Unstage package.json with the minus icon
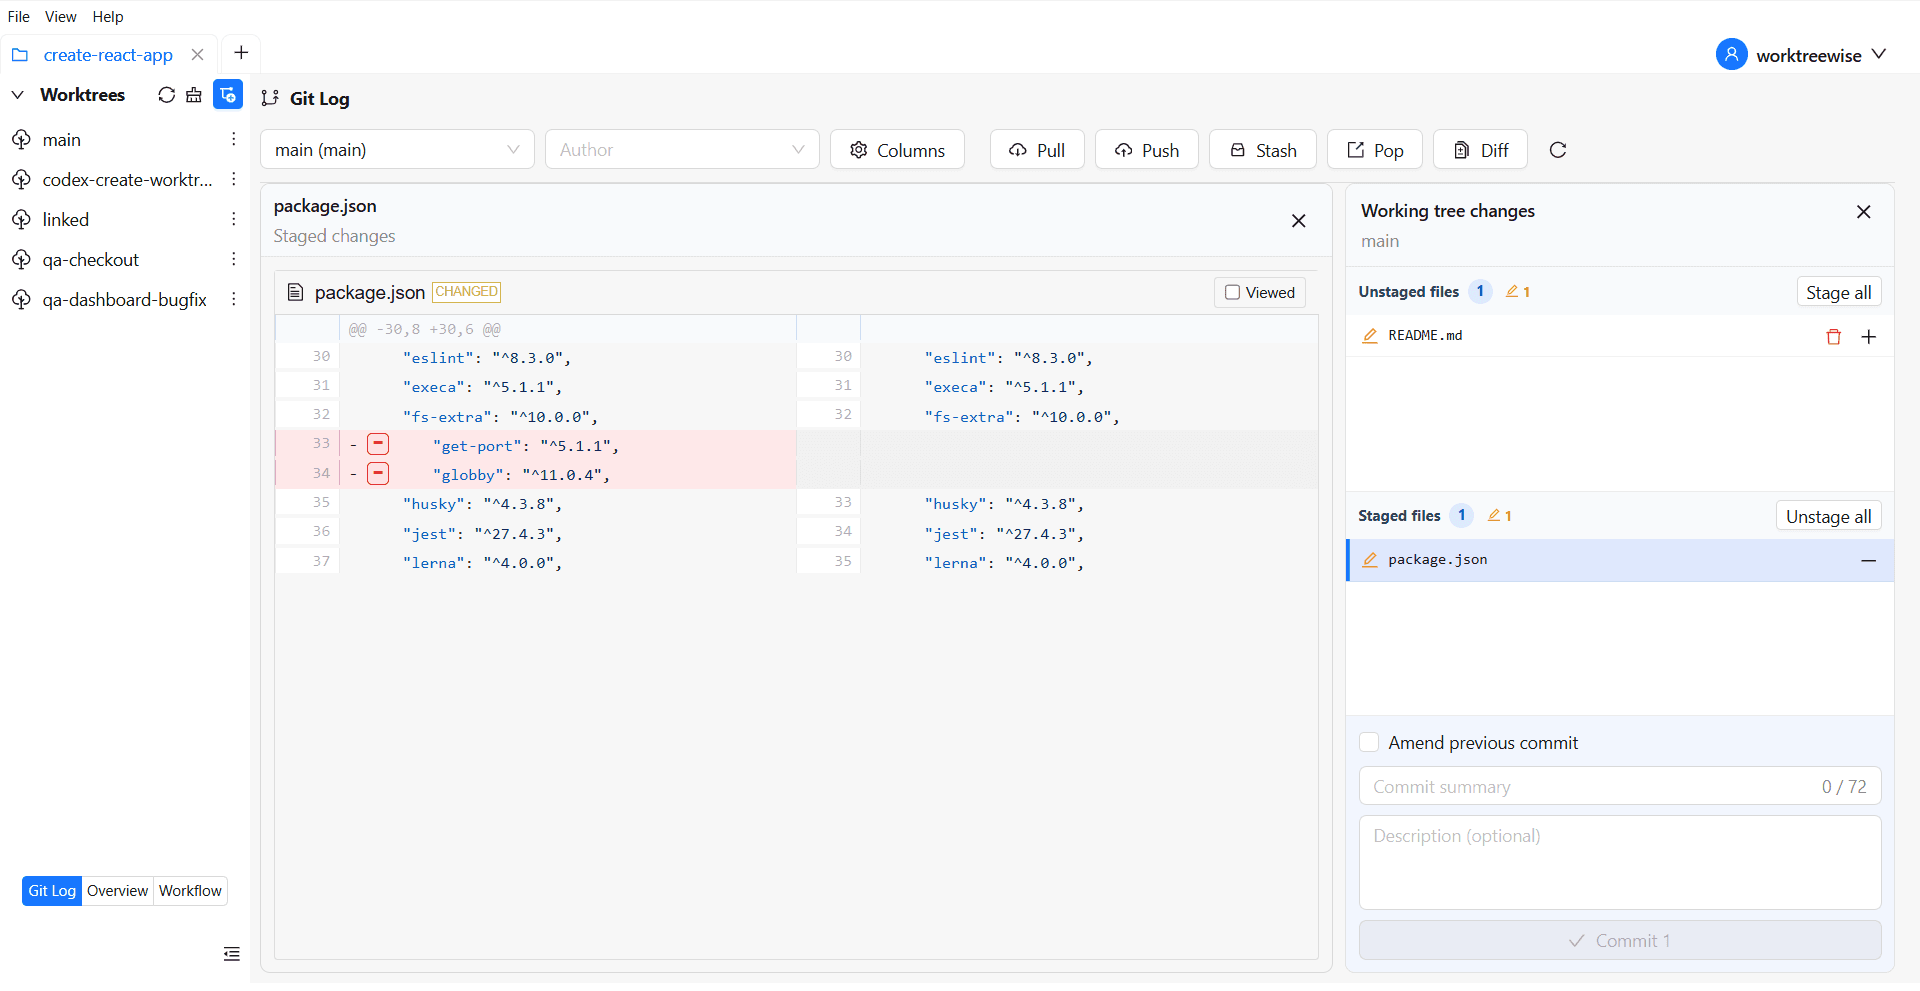Image resolution: width=1920 pixels, height=991 pixels. (1868, 561)
